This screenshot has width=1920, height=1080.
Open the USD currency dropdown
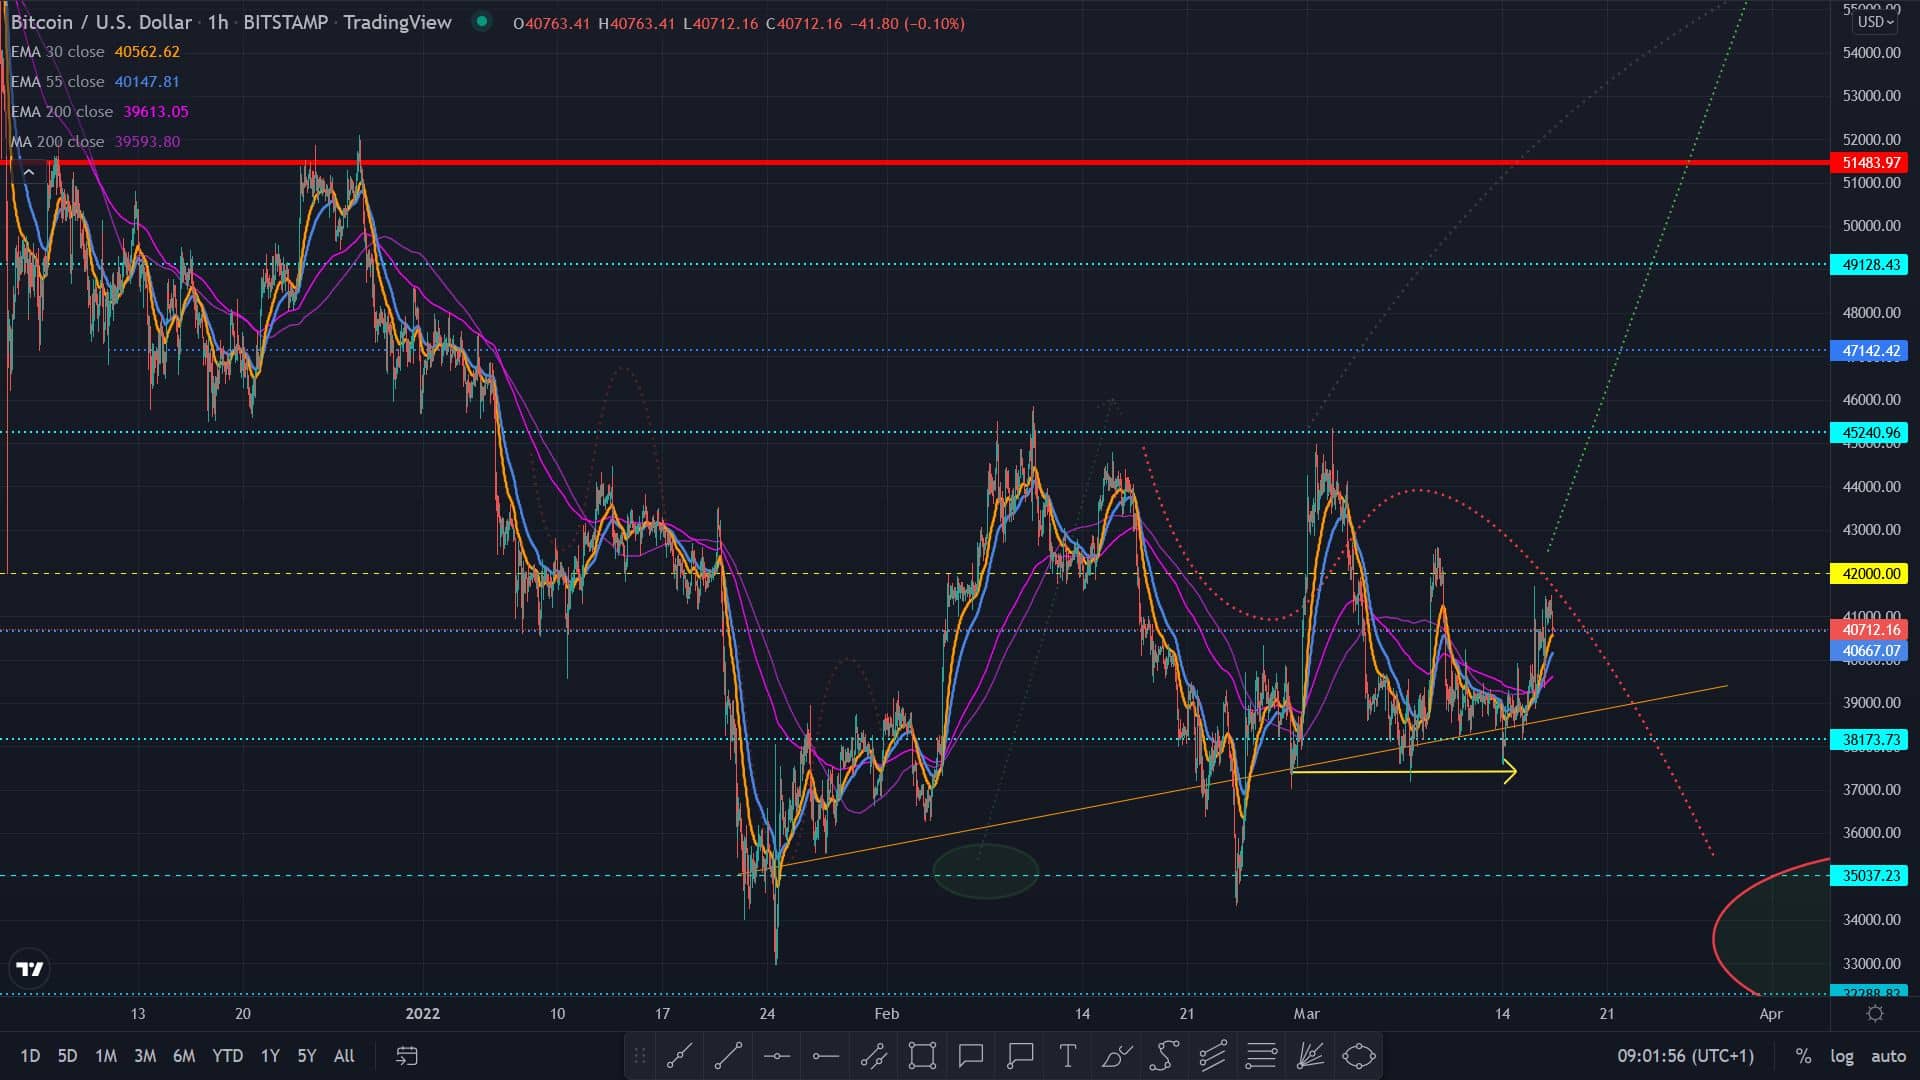tap(1875, 21)
